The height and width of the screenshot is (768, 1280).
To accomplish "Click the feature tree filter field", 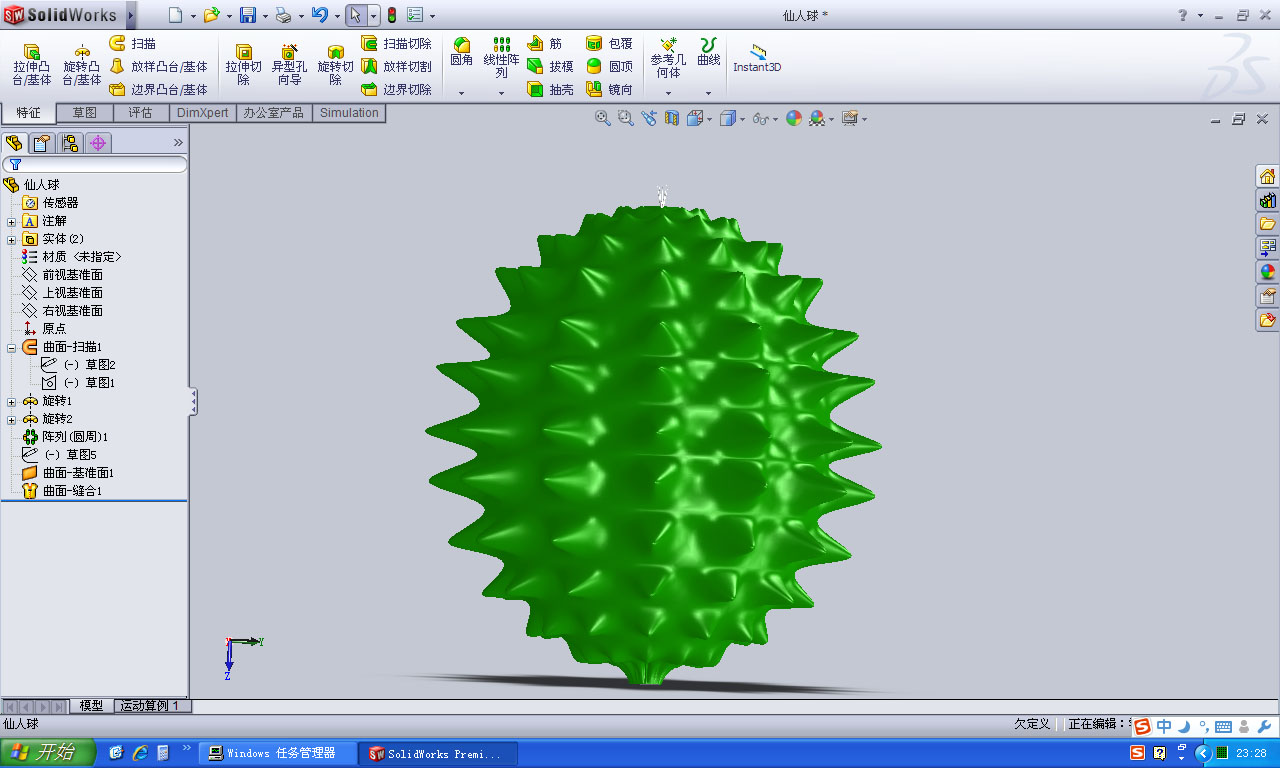I will click(95, 164).
